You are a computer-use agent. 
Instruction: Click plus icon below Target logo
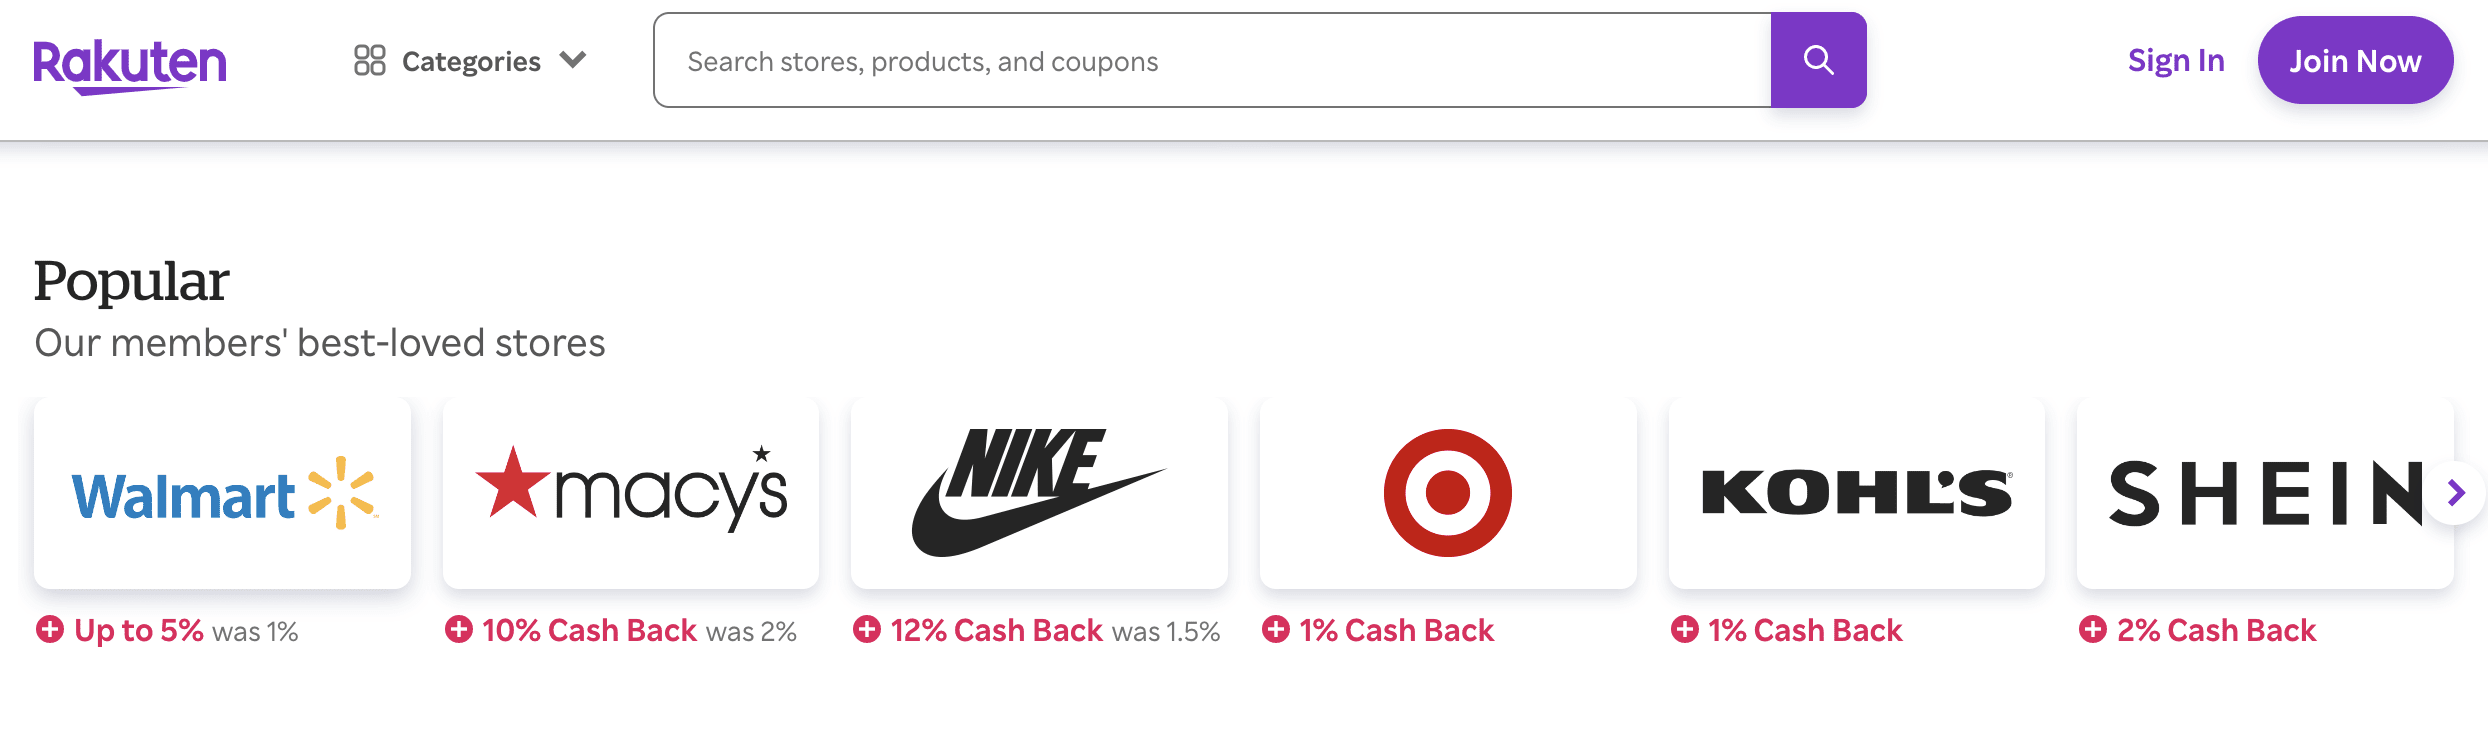pos(1276,630)
